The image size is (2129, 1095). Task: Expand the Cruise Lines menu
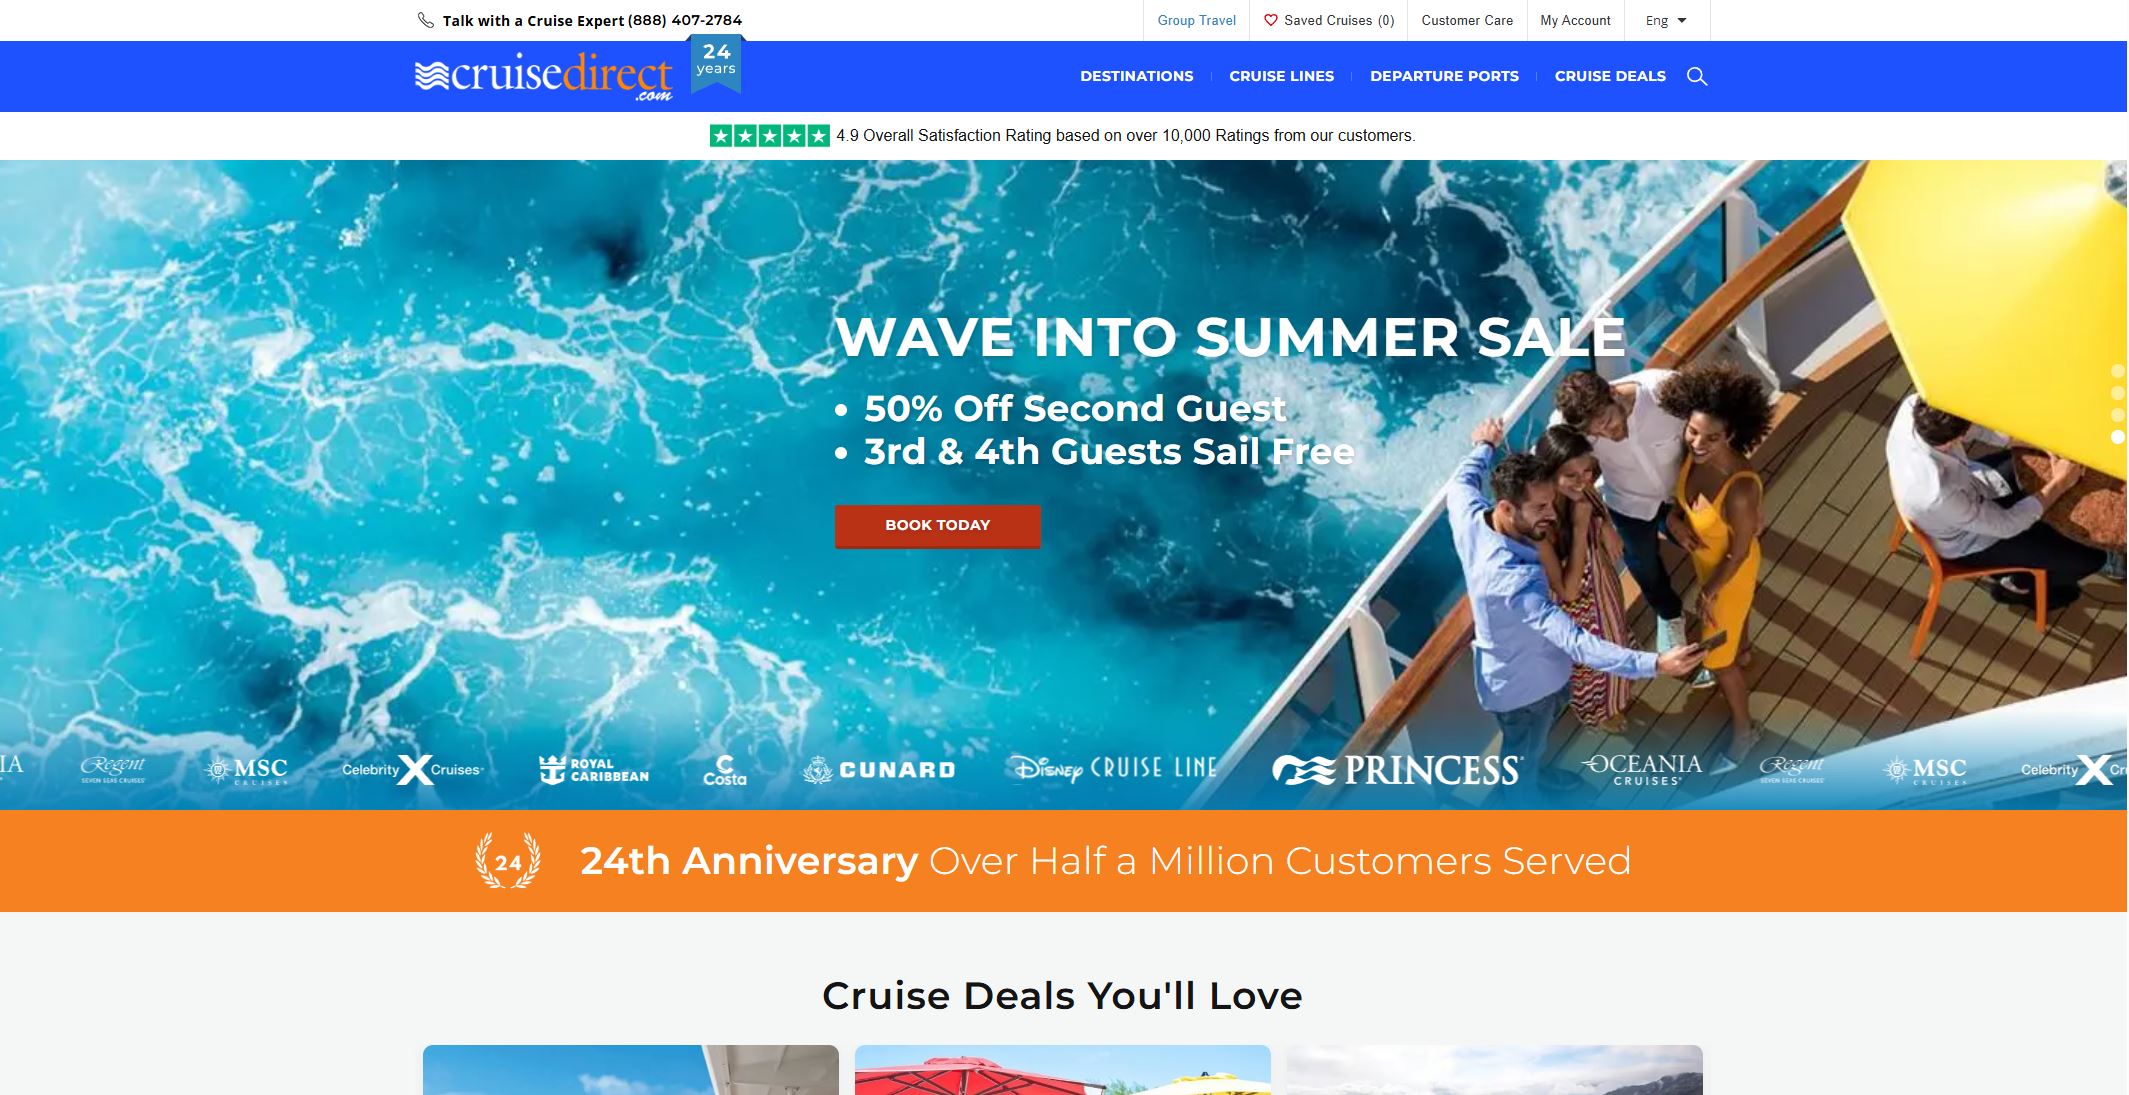[1281, 76]
